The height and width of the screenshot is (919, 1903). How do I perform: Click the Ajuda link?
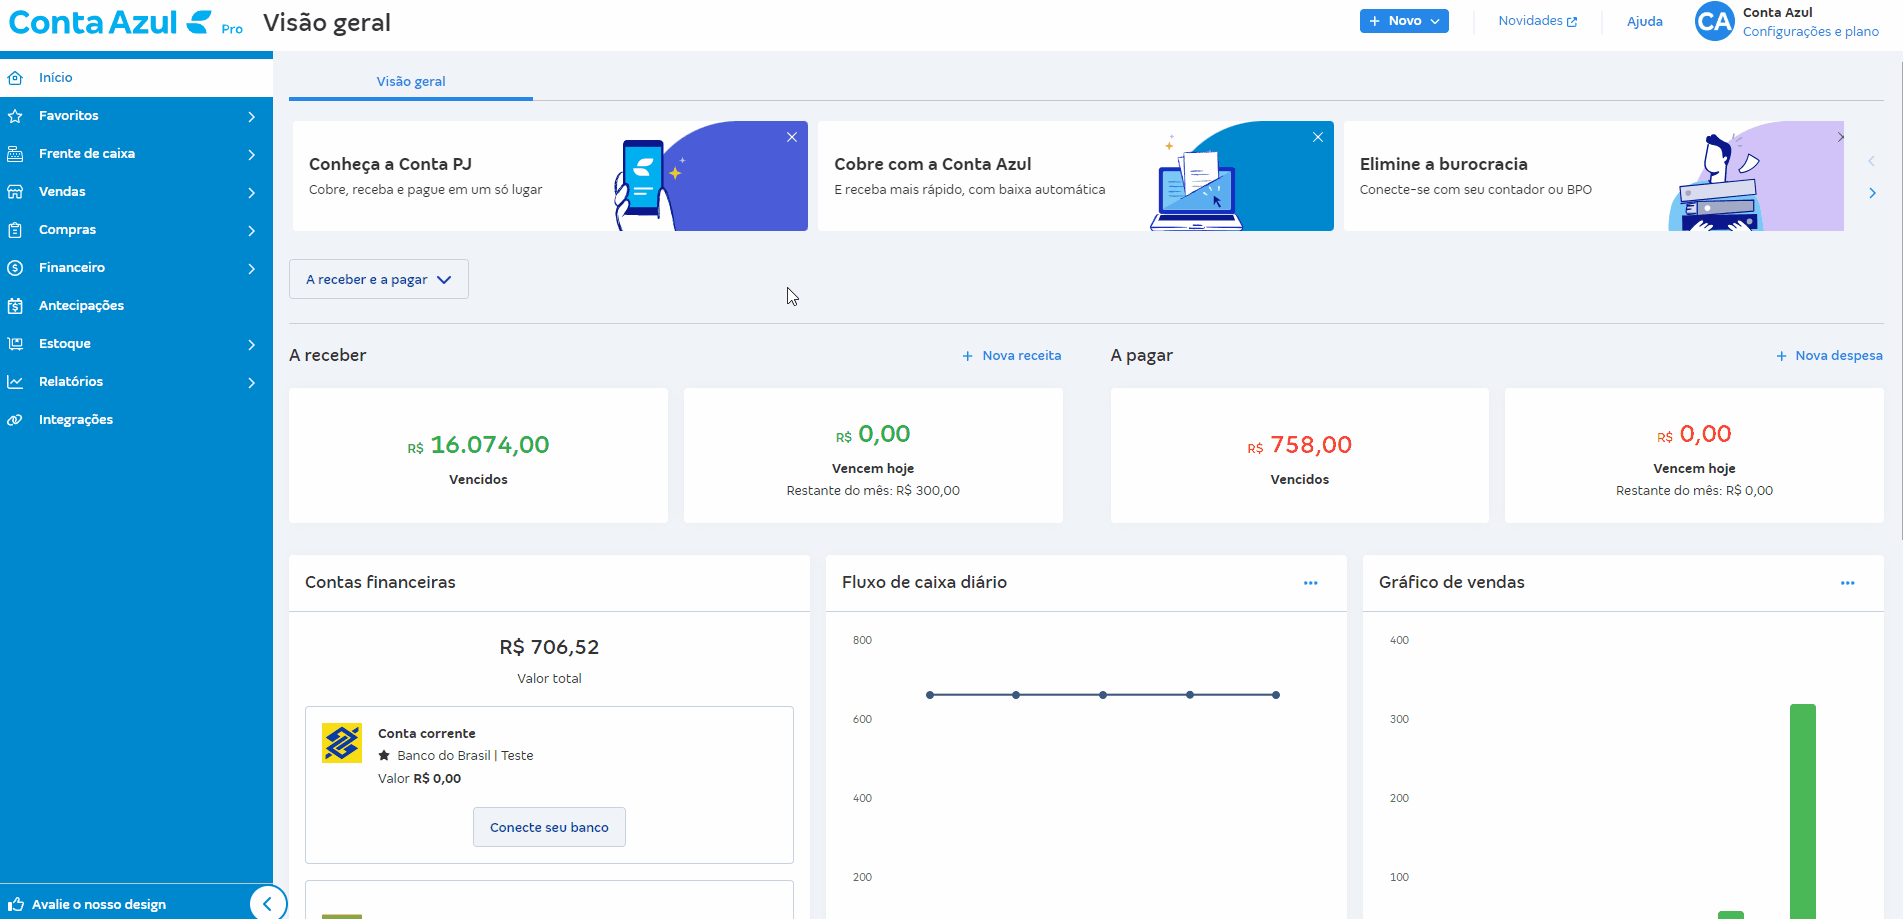[x=1644, y=21]
